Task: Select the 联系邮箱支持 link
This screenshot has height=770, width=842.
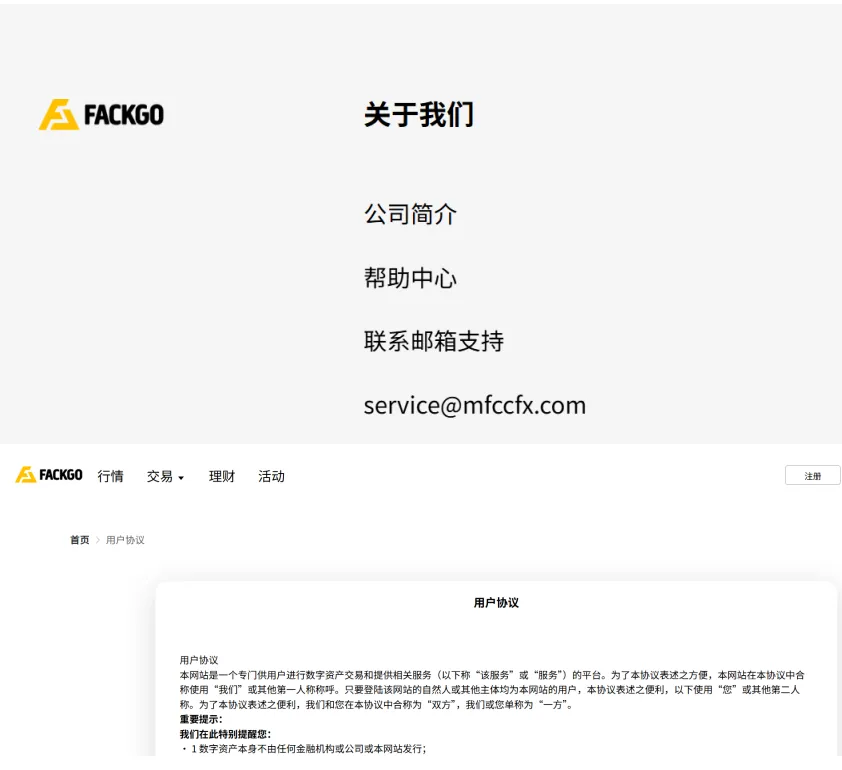Action: point(434,341)
